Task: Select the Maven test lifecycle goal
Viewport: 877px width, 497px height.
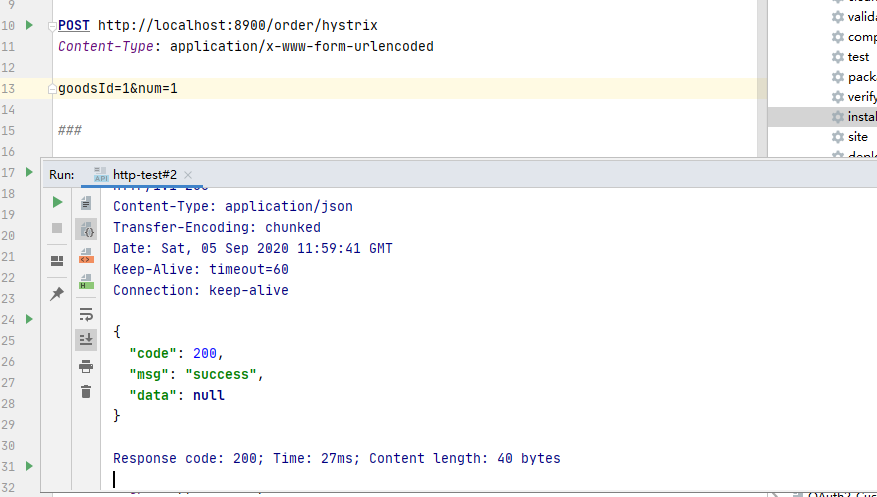Action: [x=858, y=57]
